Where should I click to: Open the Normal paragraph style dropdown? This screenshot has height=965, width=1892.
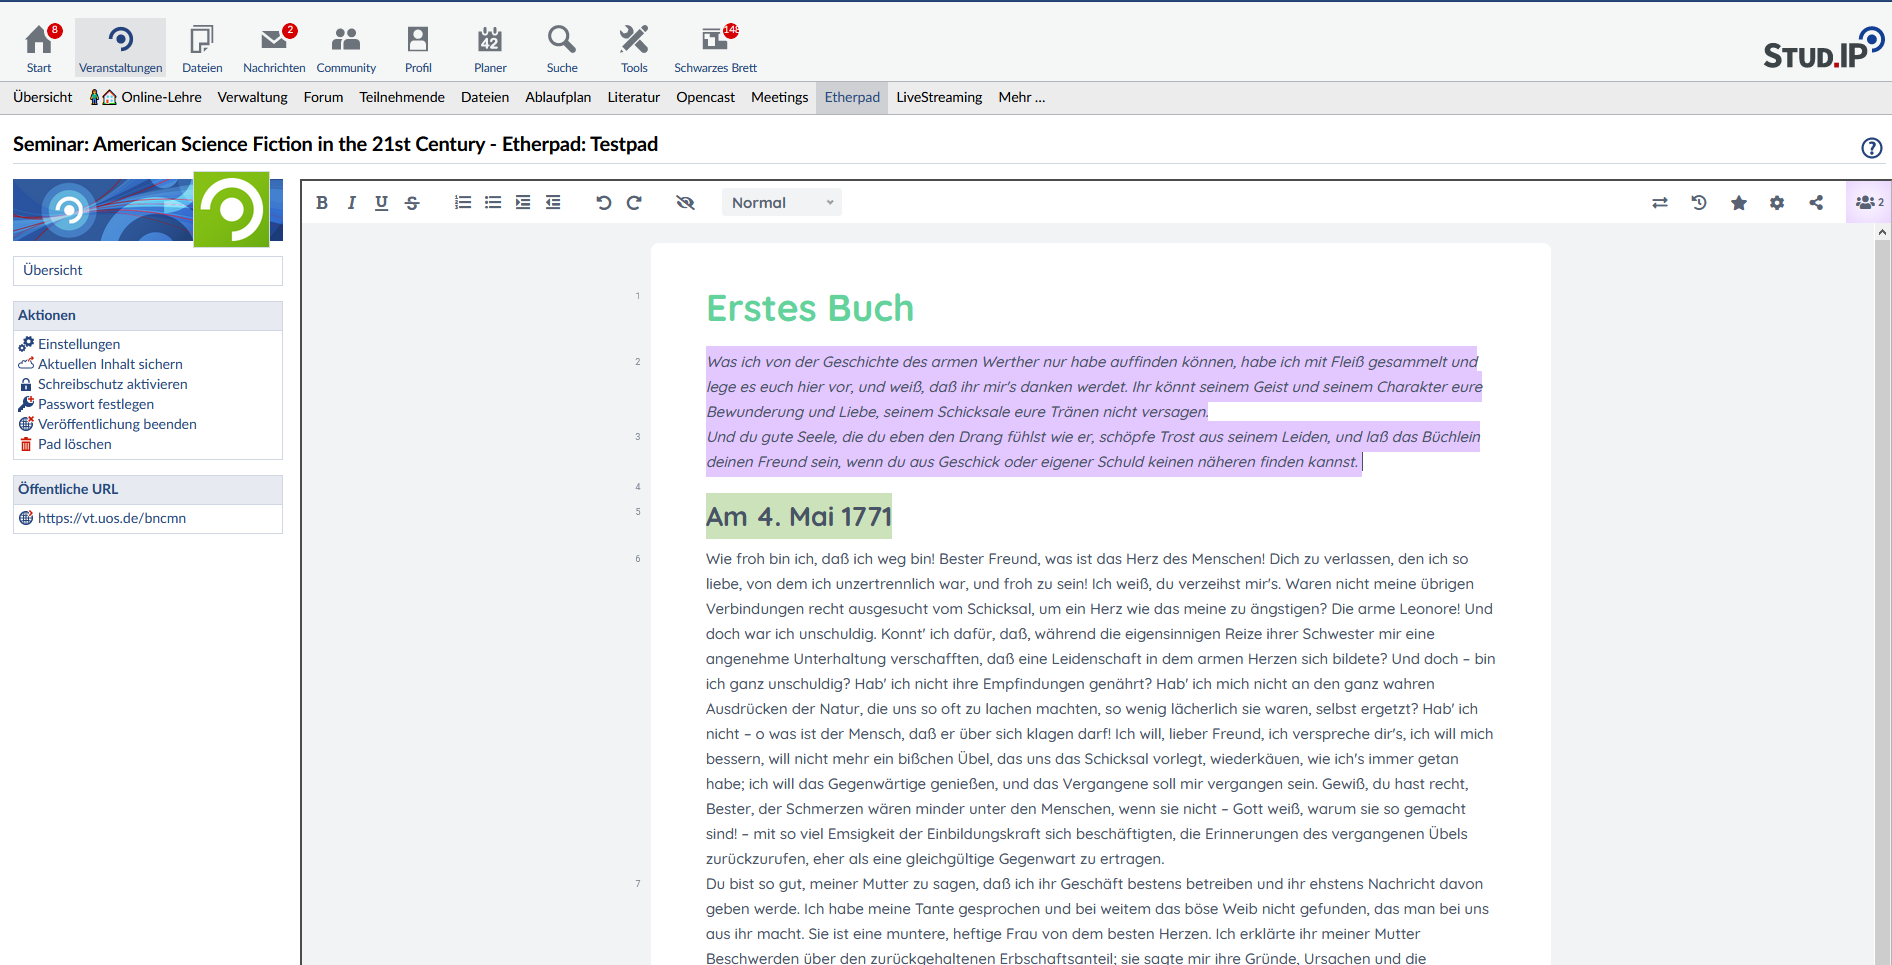[781, 203]
